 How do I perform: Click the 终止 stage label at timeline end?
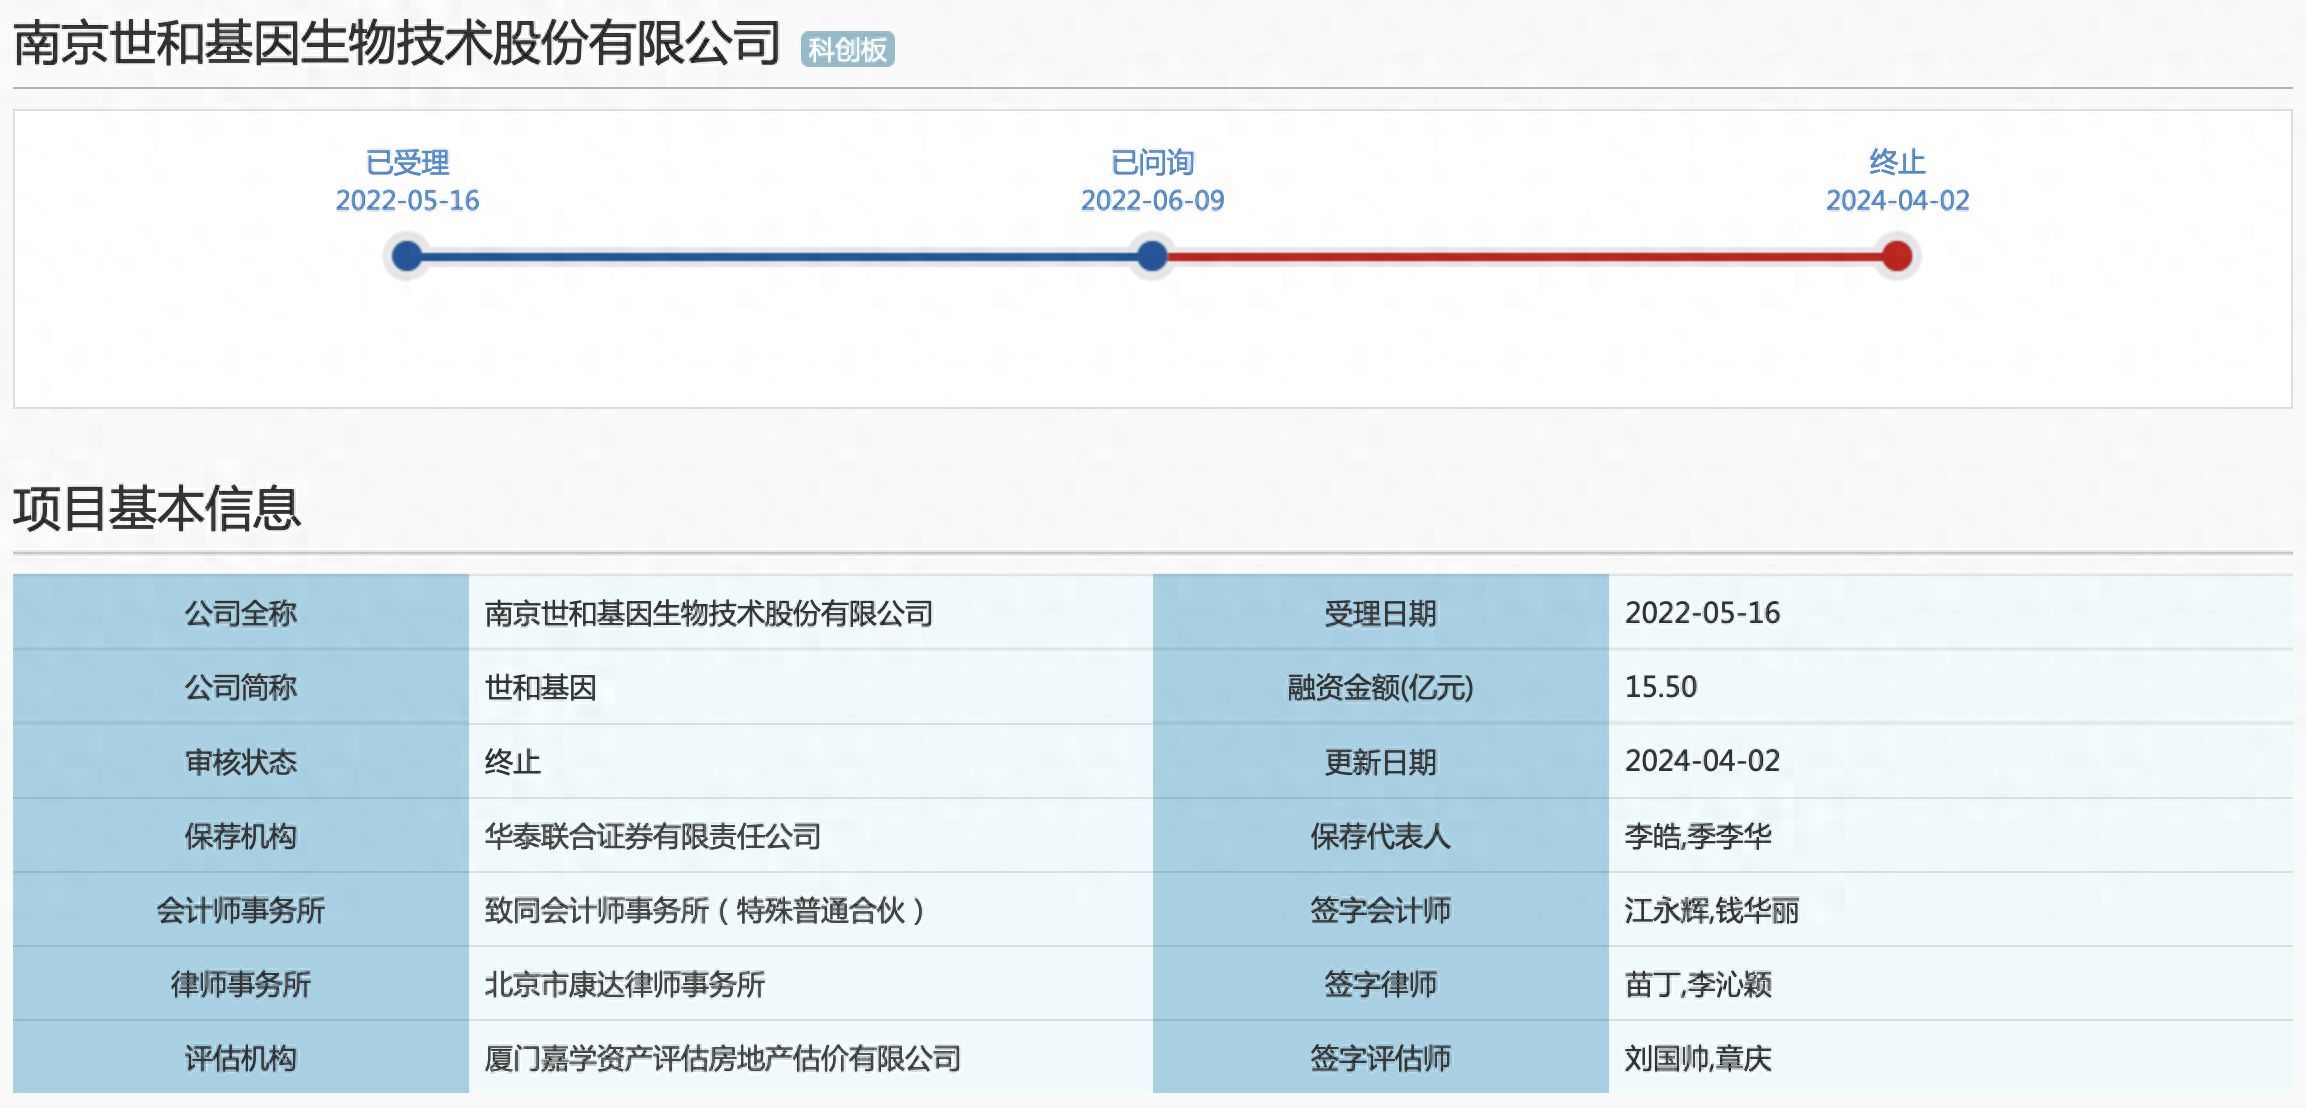[1896, 162]
